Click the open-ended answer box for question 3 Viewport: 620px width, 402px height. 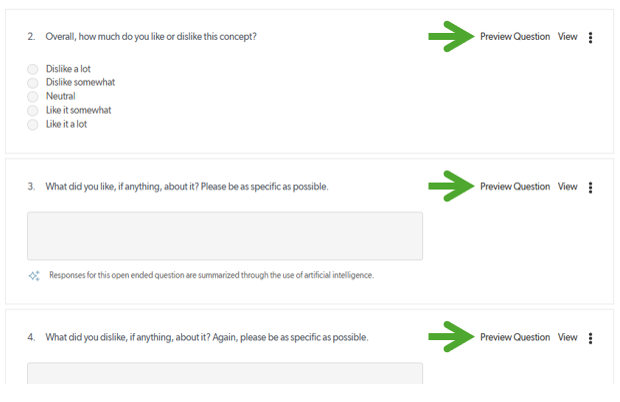click(225, 236)
